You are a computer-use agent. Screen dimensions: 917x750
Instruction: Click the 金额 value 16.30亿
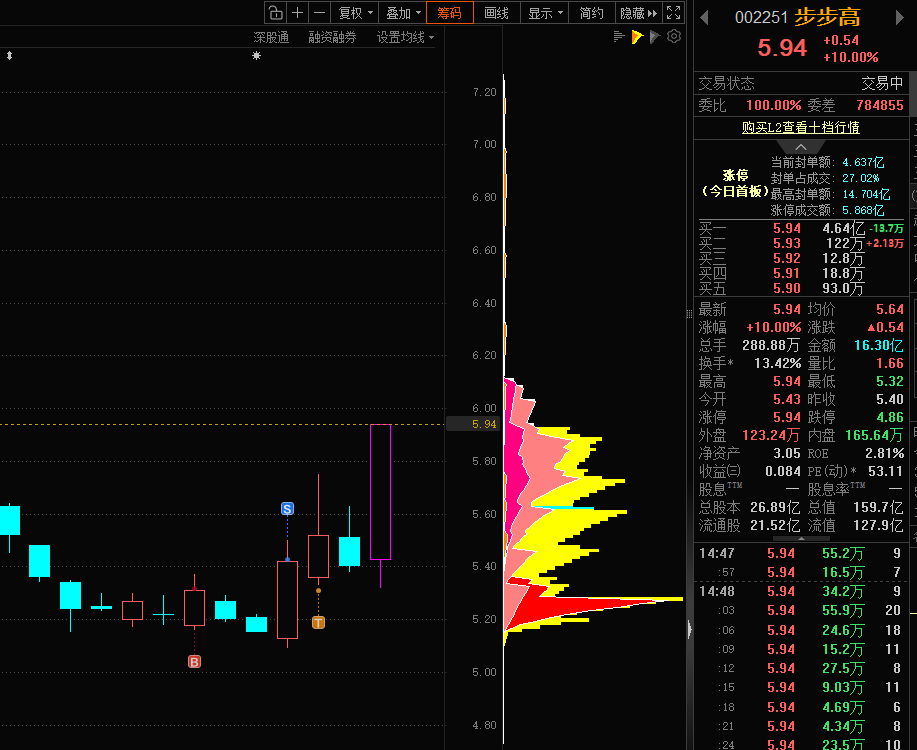point(878,345)
